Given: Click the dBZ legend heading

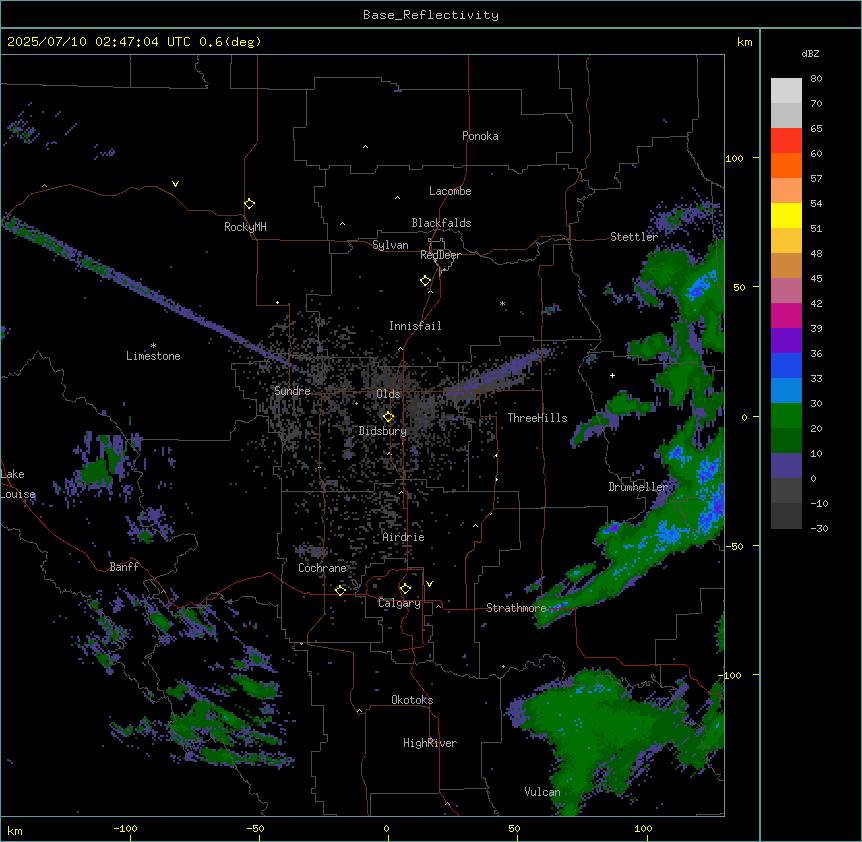Looking at the screenshot, I should [810, 53].
